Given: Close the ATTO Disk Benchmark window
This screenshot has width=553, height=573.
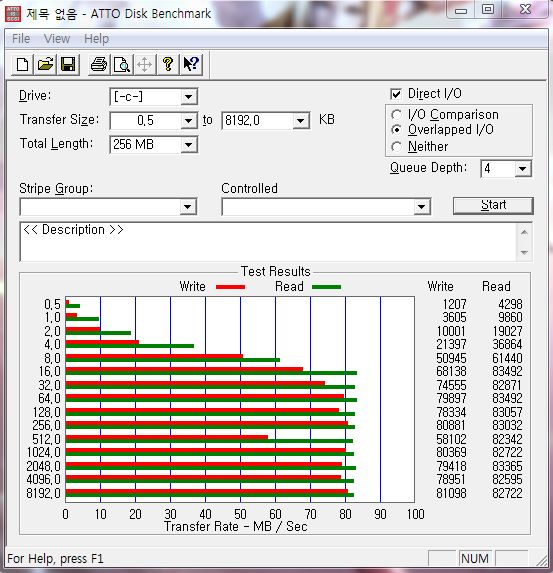Looking at the screenshot, I should 525,10.
